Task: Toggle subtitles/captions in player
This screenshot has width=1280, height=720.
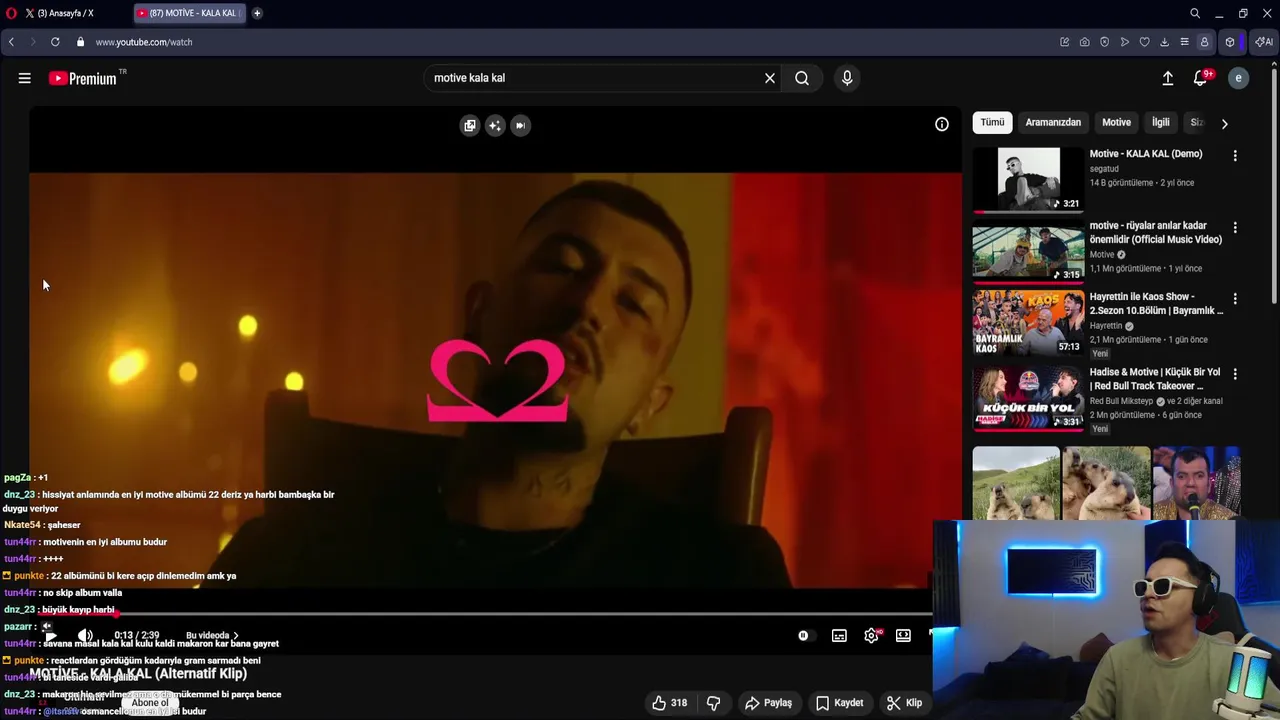Action: point(839,635)
